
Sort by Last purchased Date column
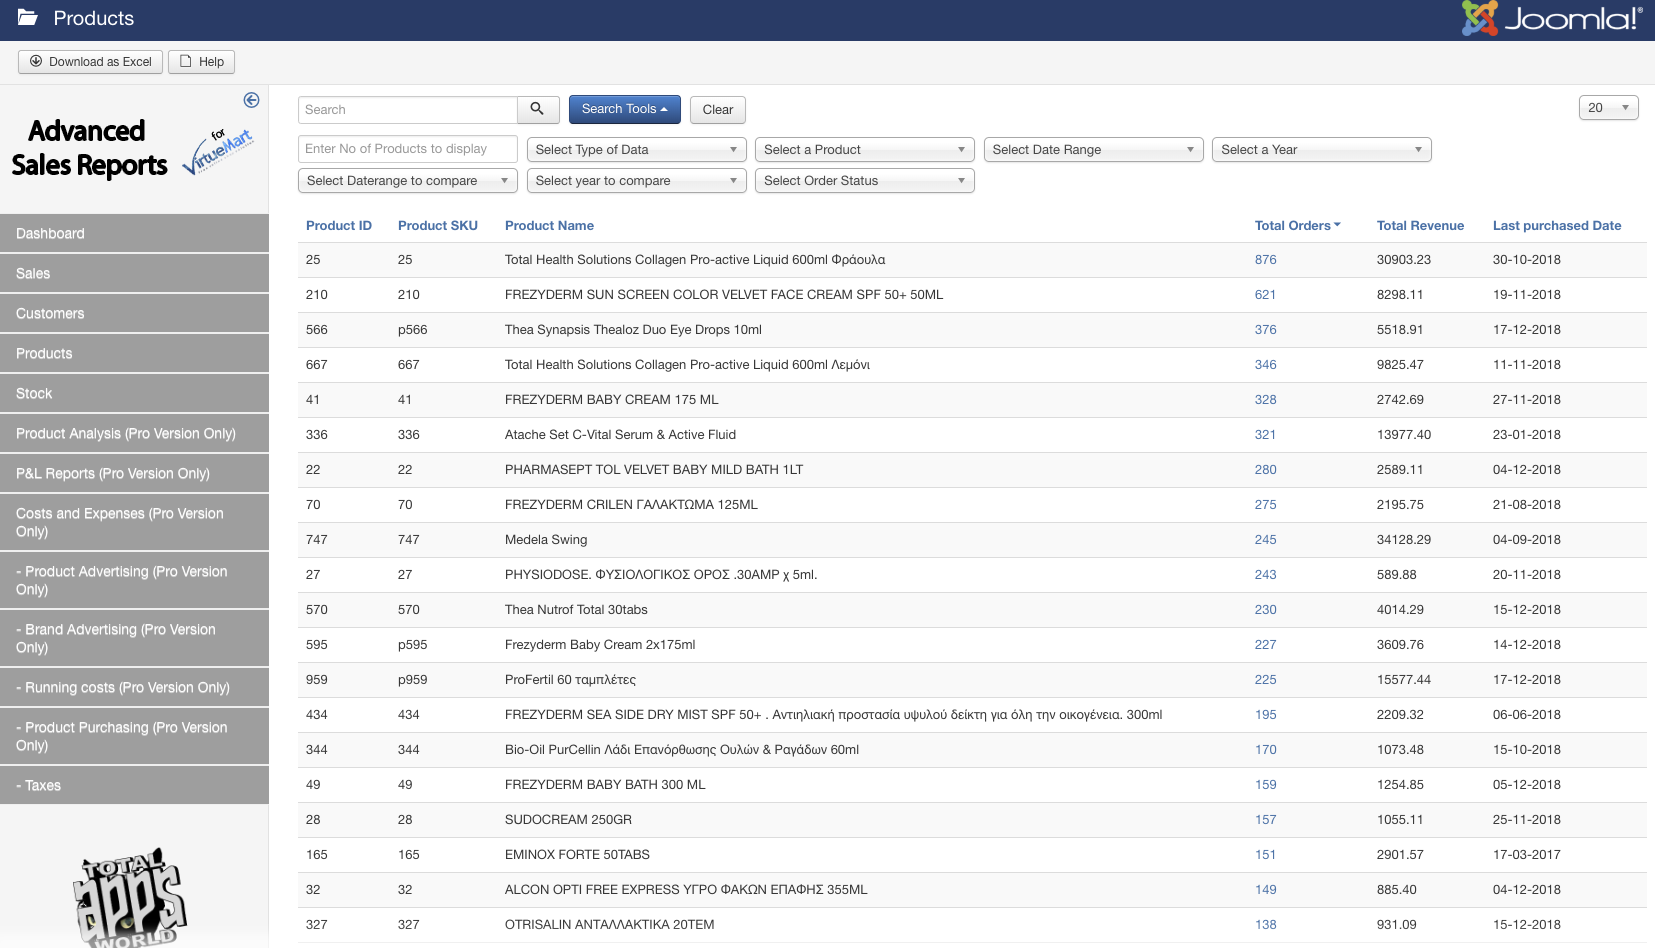1557,226
